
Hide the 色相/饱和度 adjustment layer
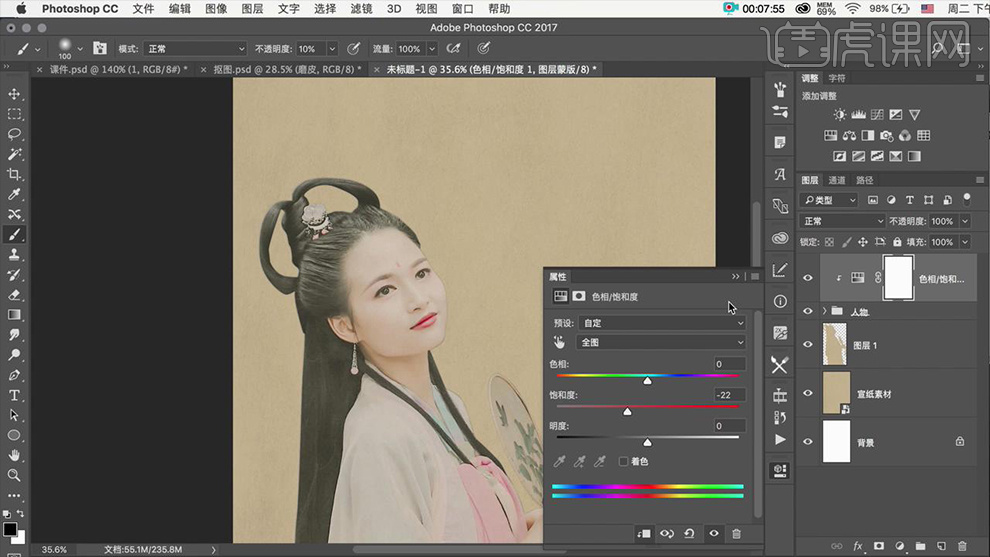[x=808, y=278]
